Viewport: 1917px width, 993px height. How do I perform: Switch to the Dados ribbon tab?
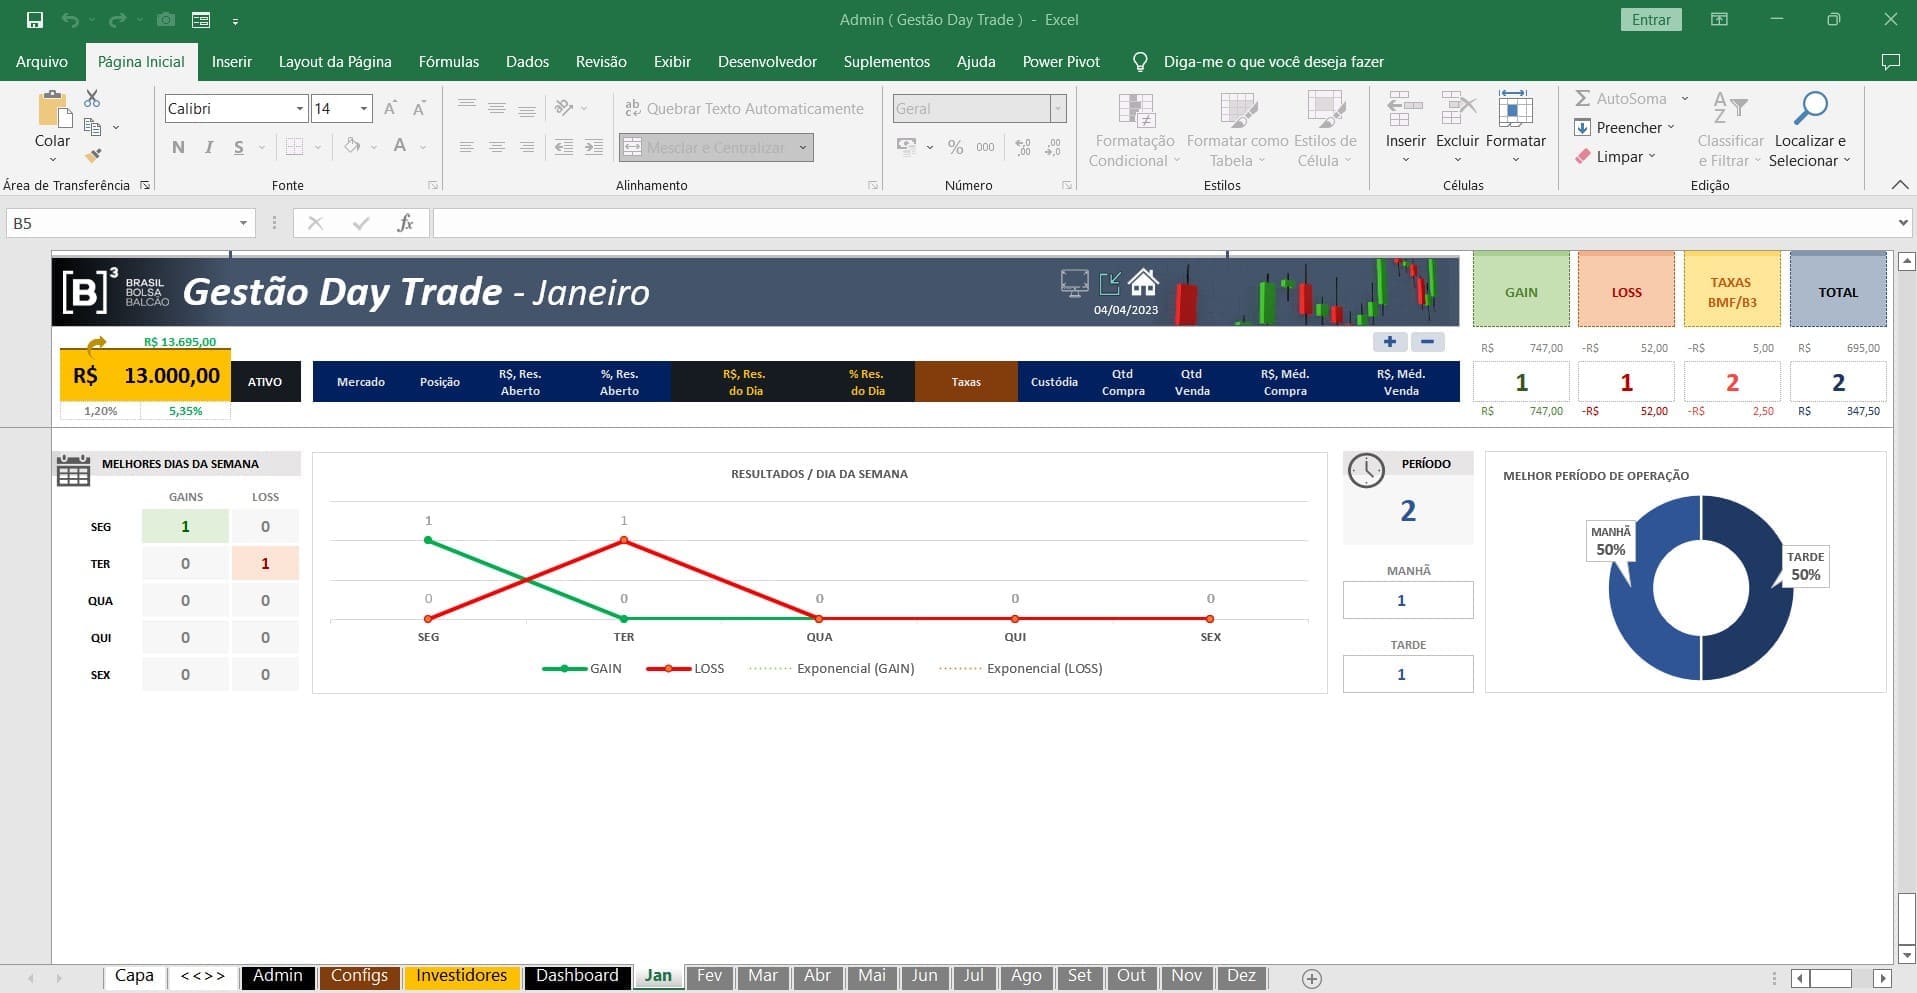click(x=527, y=62)
